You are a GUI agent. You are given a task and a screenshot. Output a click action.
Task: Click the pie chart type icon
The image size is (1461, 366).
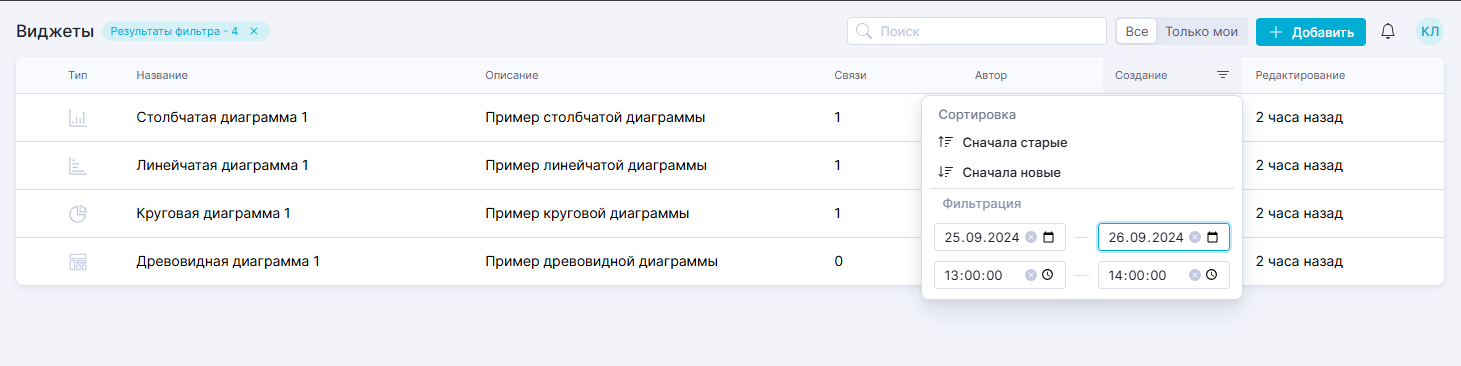pos(78,213)
